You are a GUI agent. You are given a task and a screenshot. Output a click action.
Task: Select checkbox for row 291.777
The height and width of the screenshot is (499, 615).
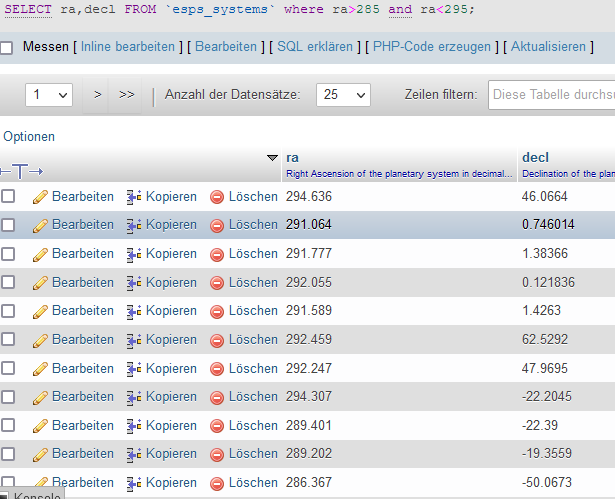tap(7, 253)
